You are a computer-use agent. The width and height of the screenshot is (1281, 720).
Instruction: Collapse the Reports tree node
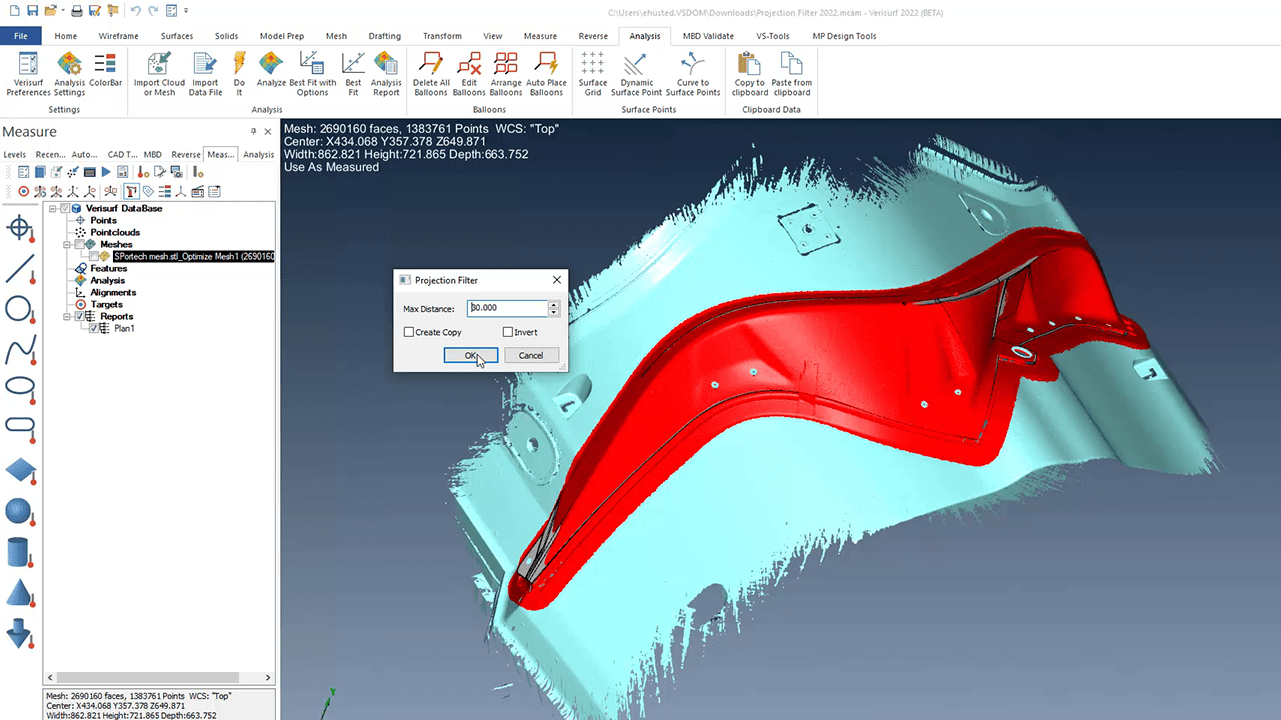(67, 316)
